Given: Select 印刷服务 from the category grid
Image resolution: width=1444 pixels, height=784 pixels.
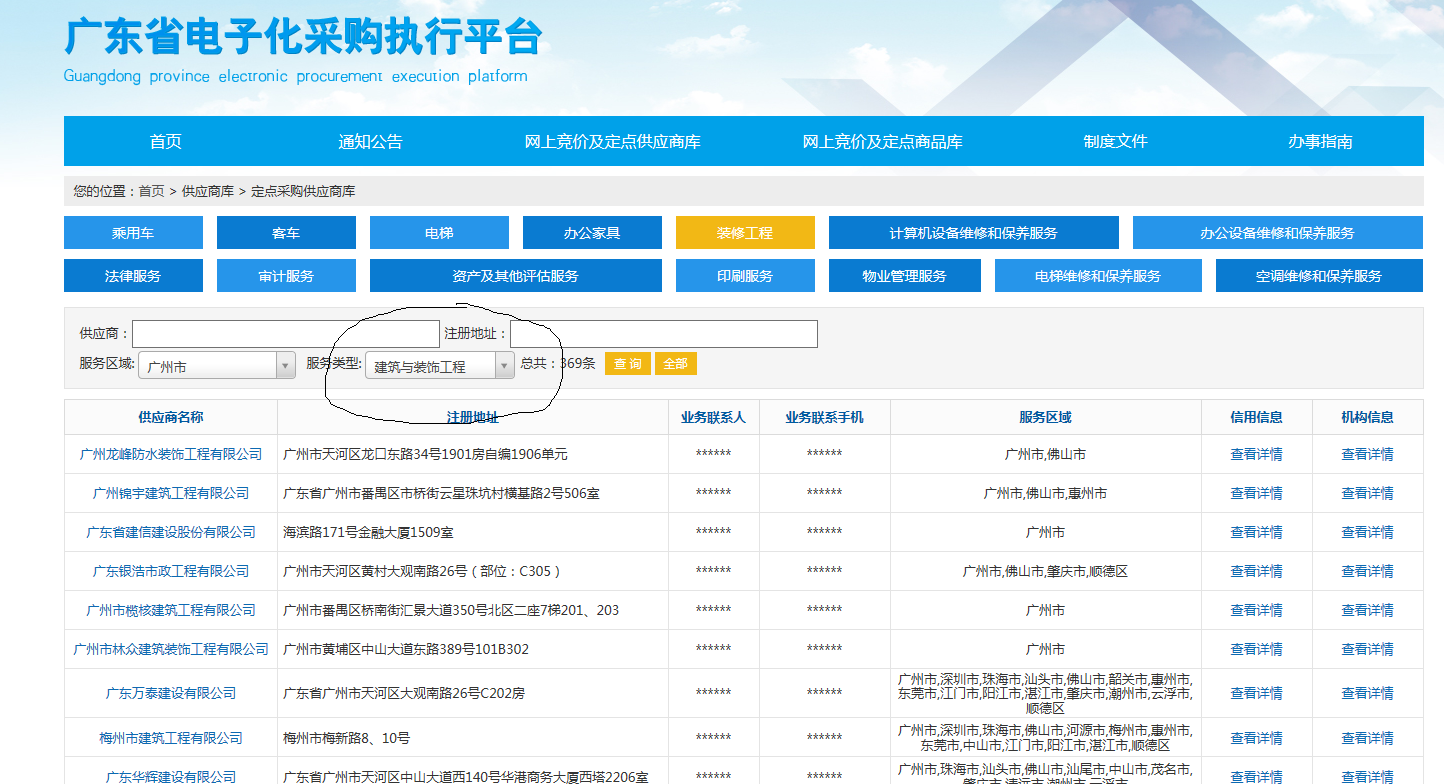Looking at the screenshot, I should [x=744, y=275].
